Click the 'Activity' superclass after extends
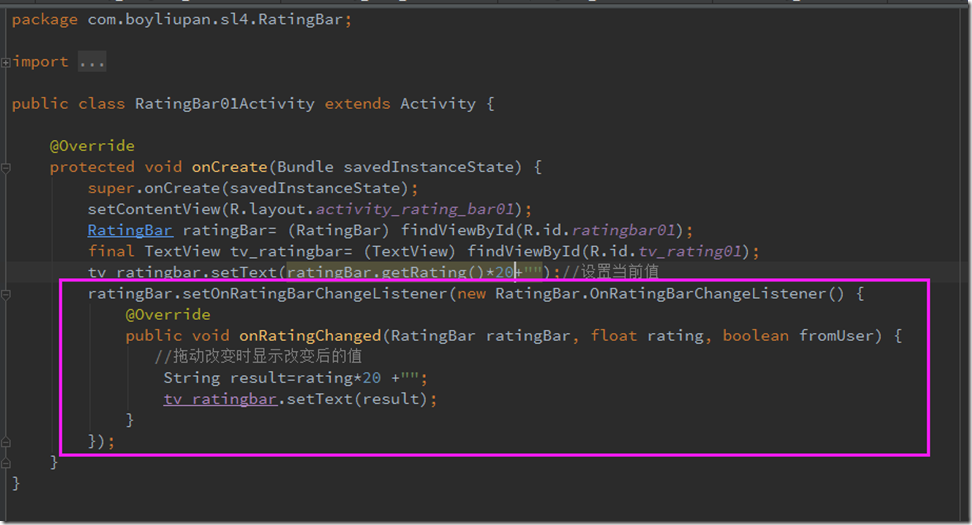The width and height of the screenshot is (972, 525). click(x=438, y=104)
